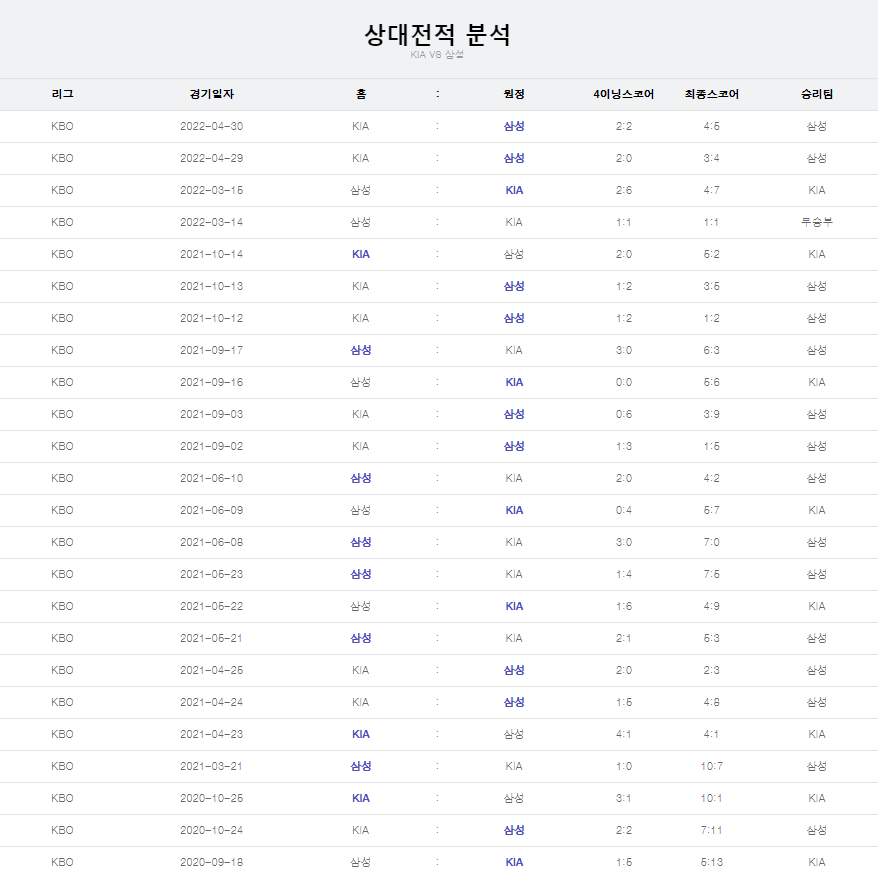Click the date 2021-05-23

click(212, 574)
